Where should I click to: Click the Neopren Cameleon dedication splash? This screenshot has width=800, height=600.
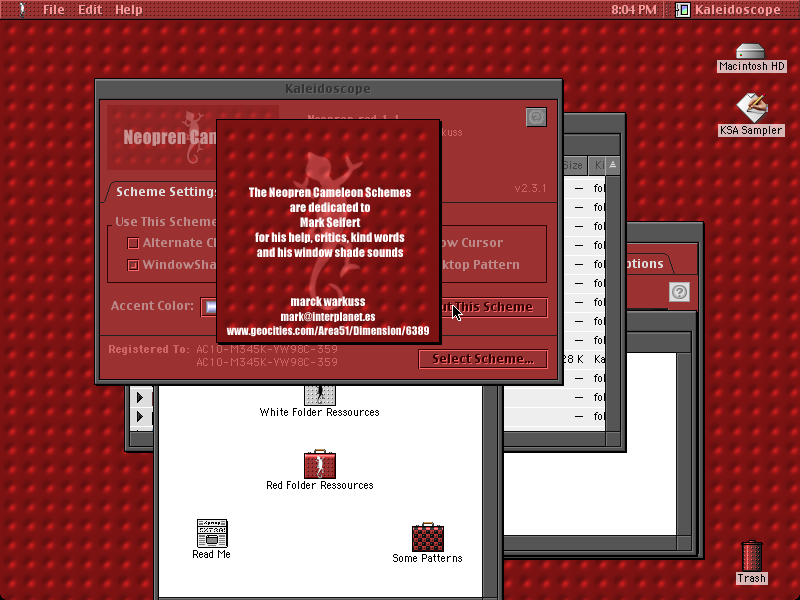329,231
